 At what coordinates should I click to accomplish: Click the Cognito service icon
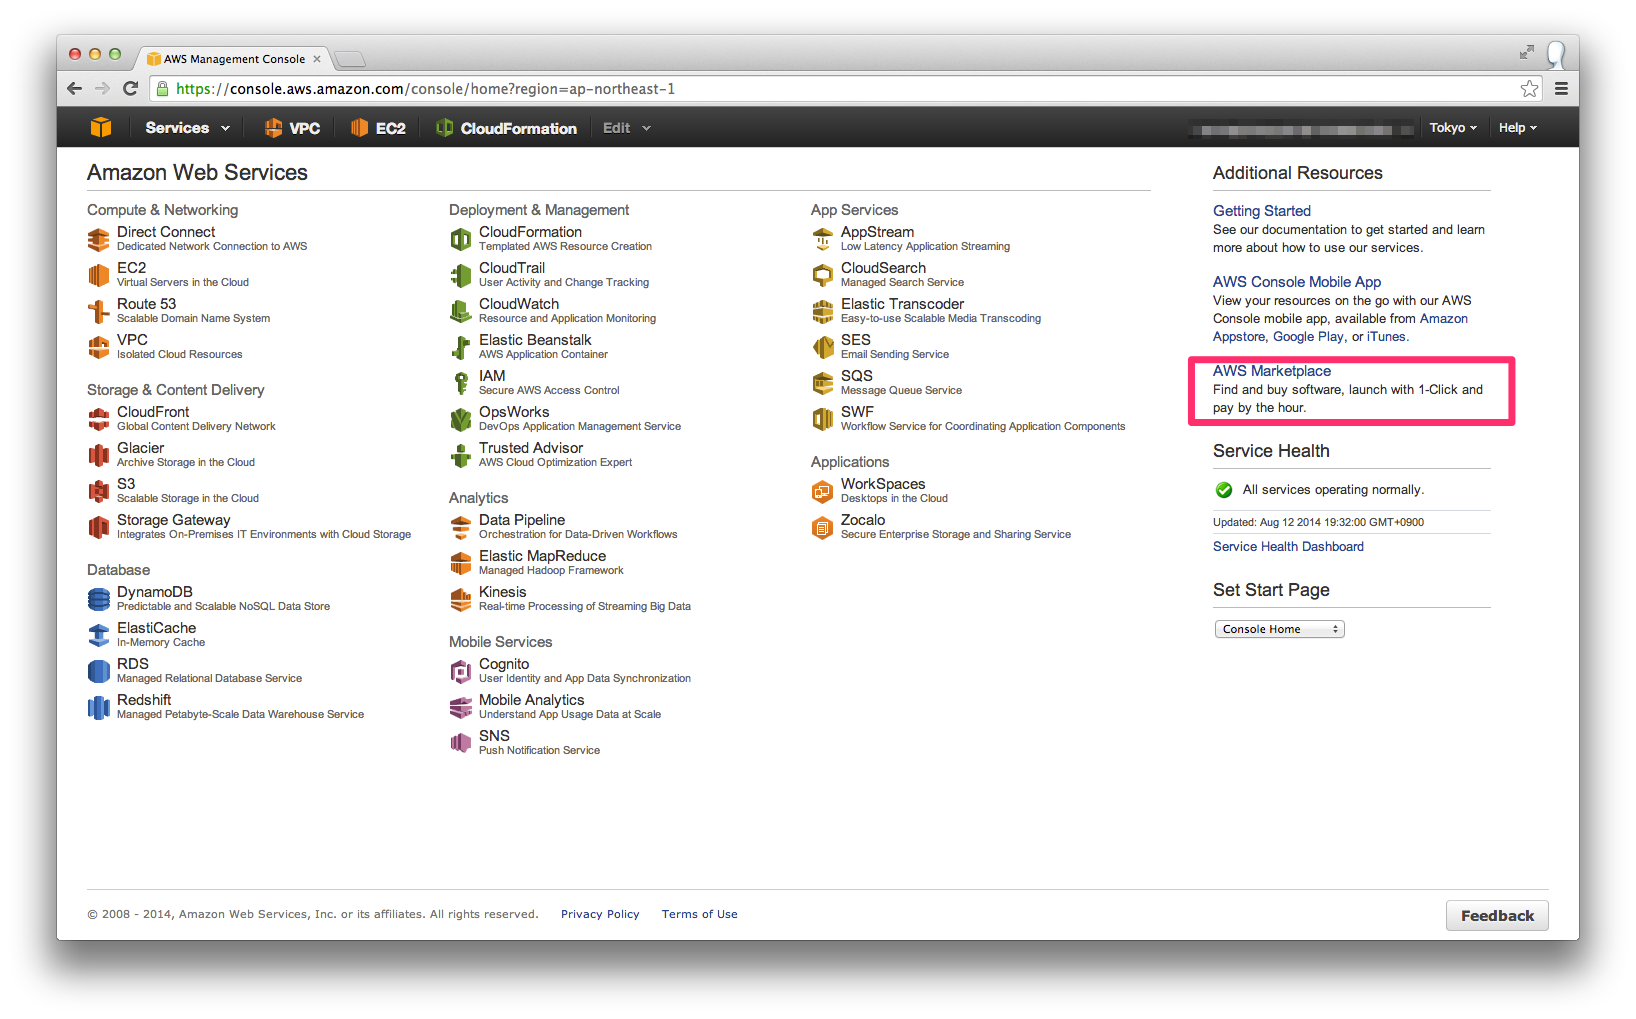click(x=460, y=672)
